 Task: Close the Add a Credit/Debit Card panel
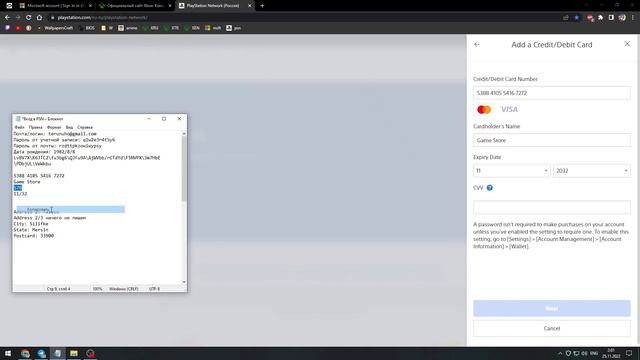(627, 44)
